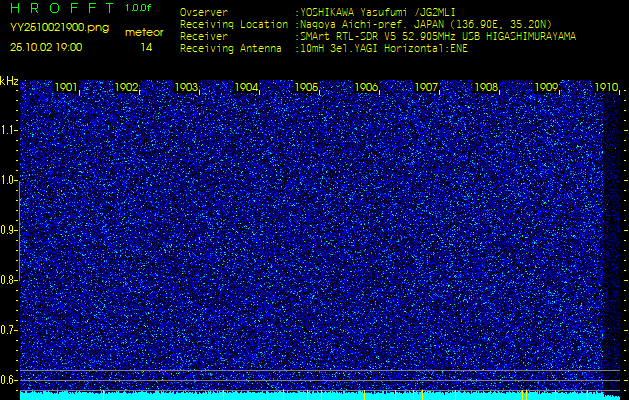Click the date stamp 25.10.02 19:00

click(46, 47)
